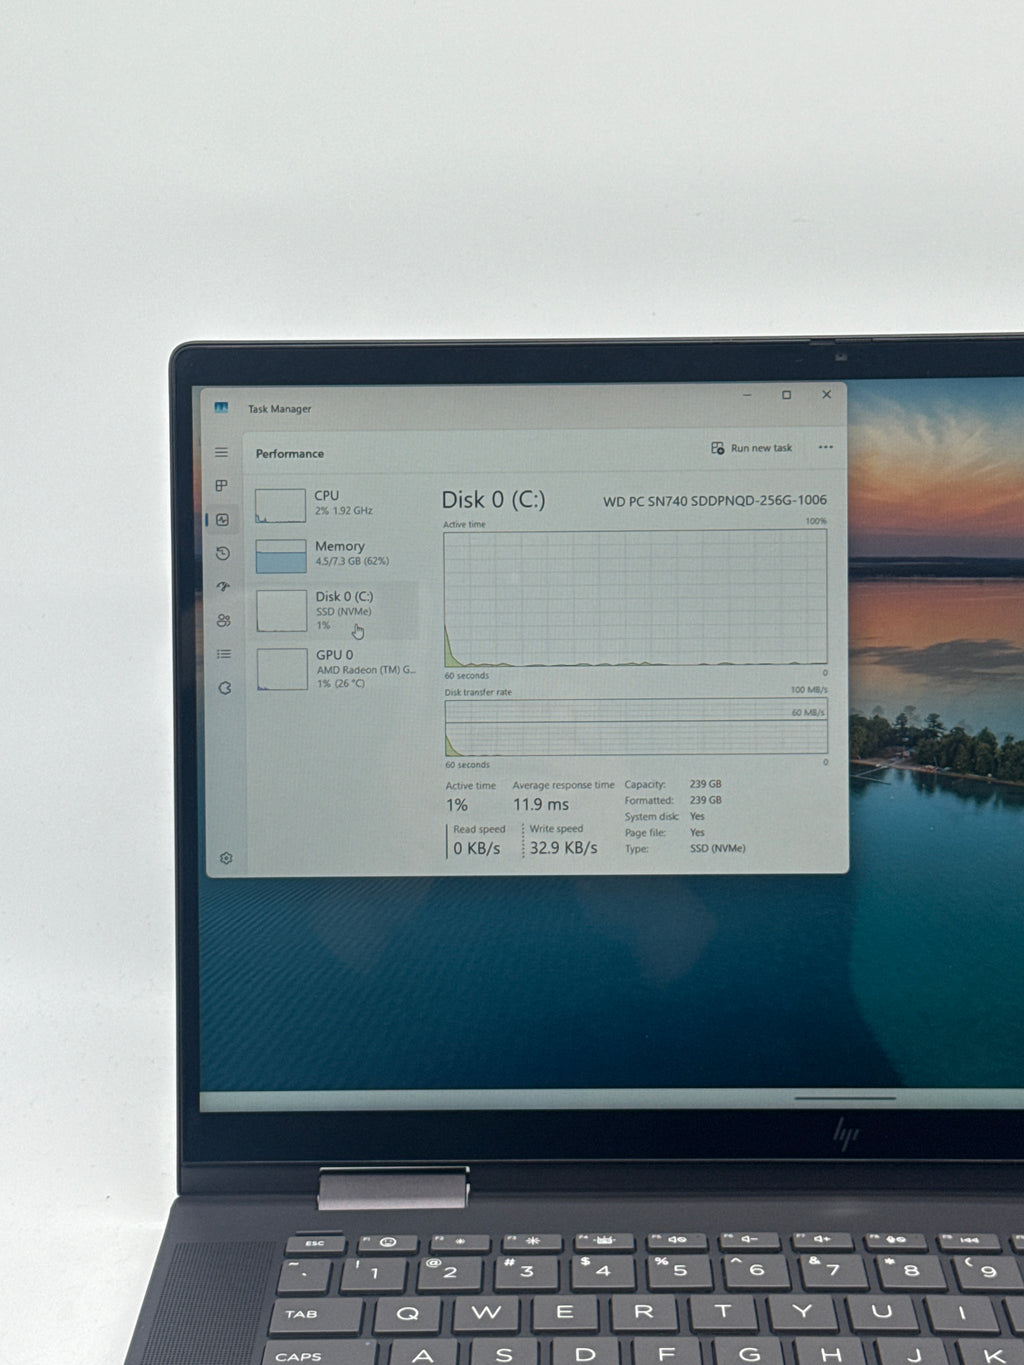
Task: Click the Task Manager title bar icon
Action: (x=221, y=407)
